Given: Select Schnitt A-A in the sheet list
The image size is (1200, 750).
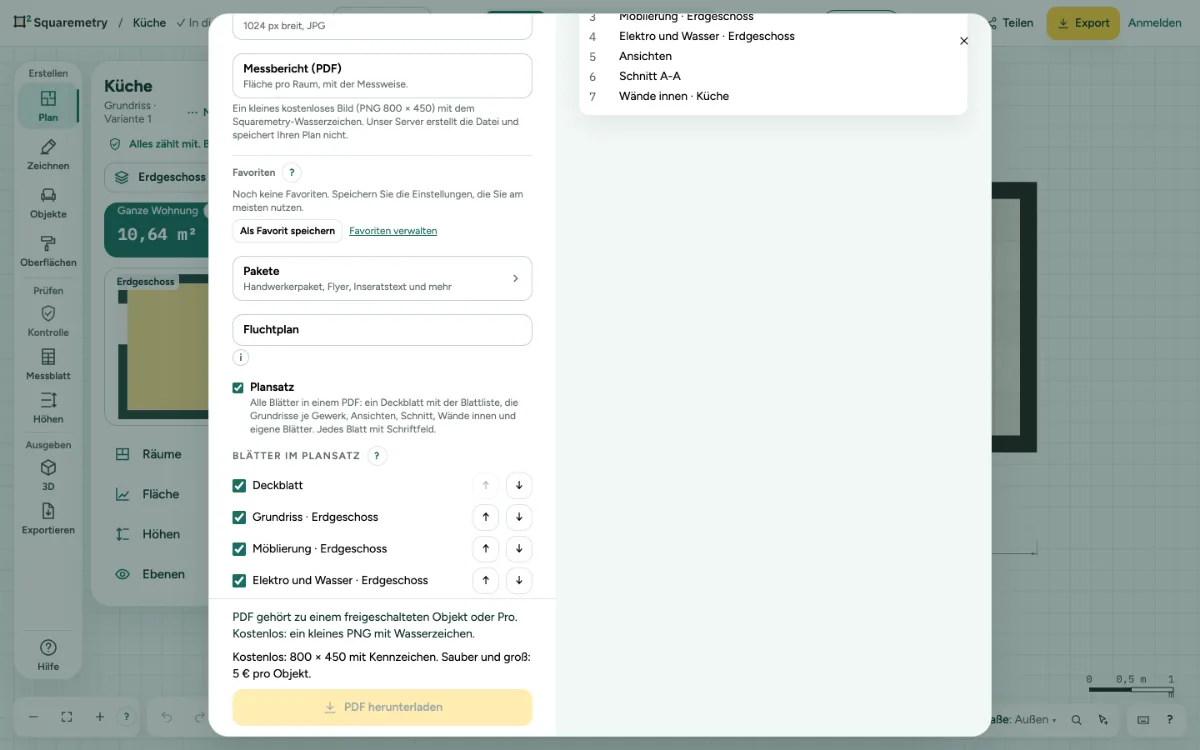Looking at the screenshot, I should 650,77.
